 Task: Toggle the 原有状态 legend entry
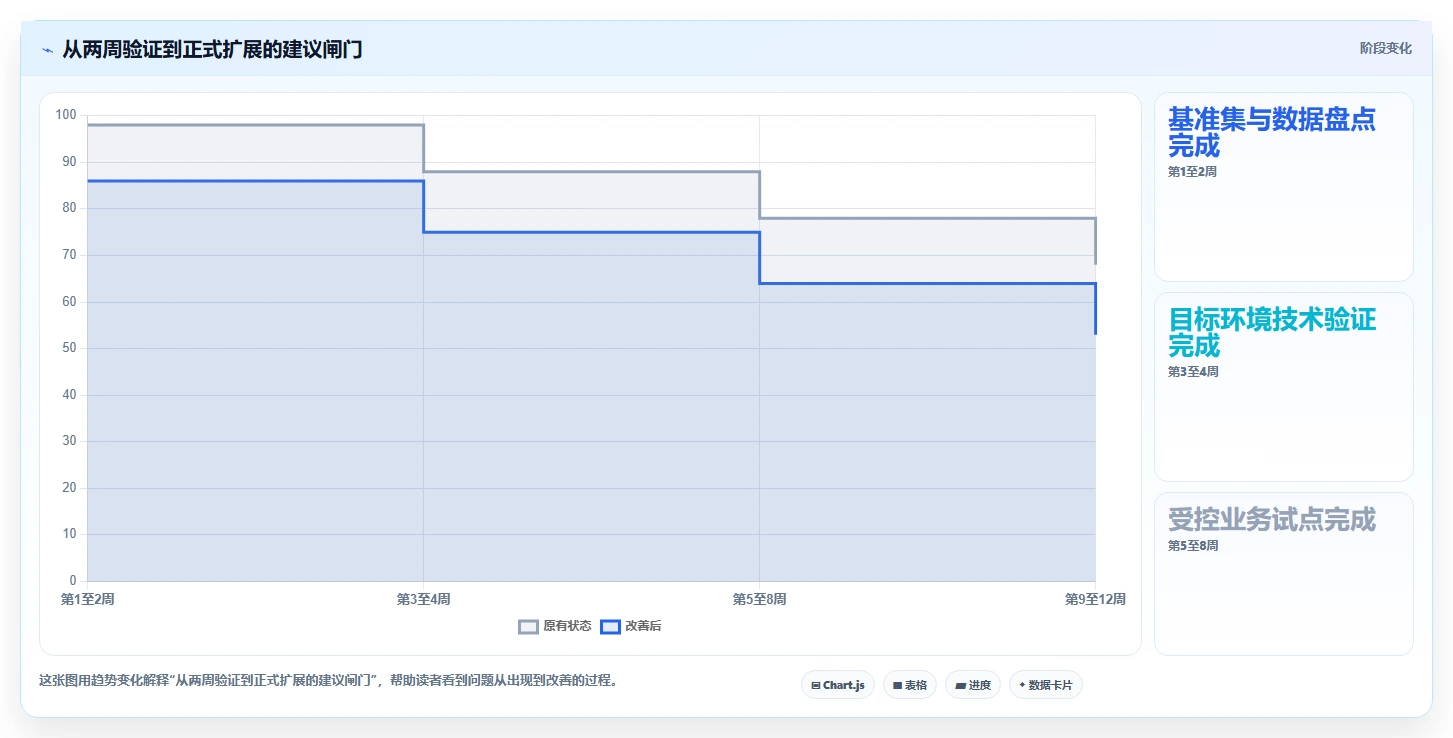click(555, 626)
